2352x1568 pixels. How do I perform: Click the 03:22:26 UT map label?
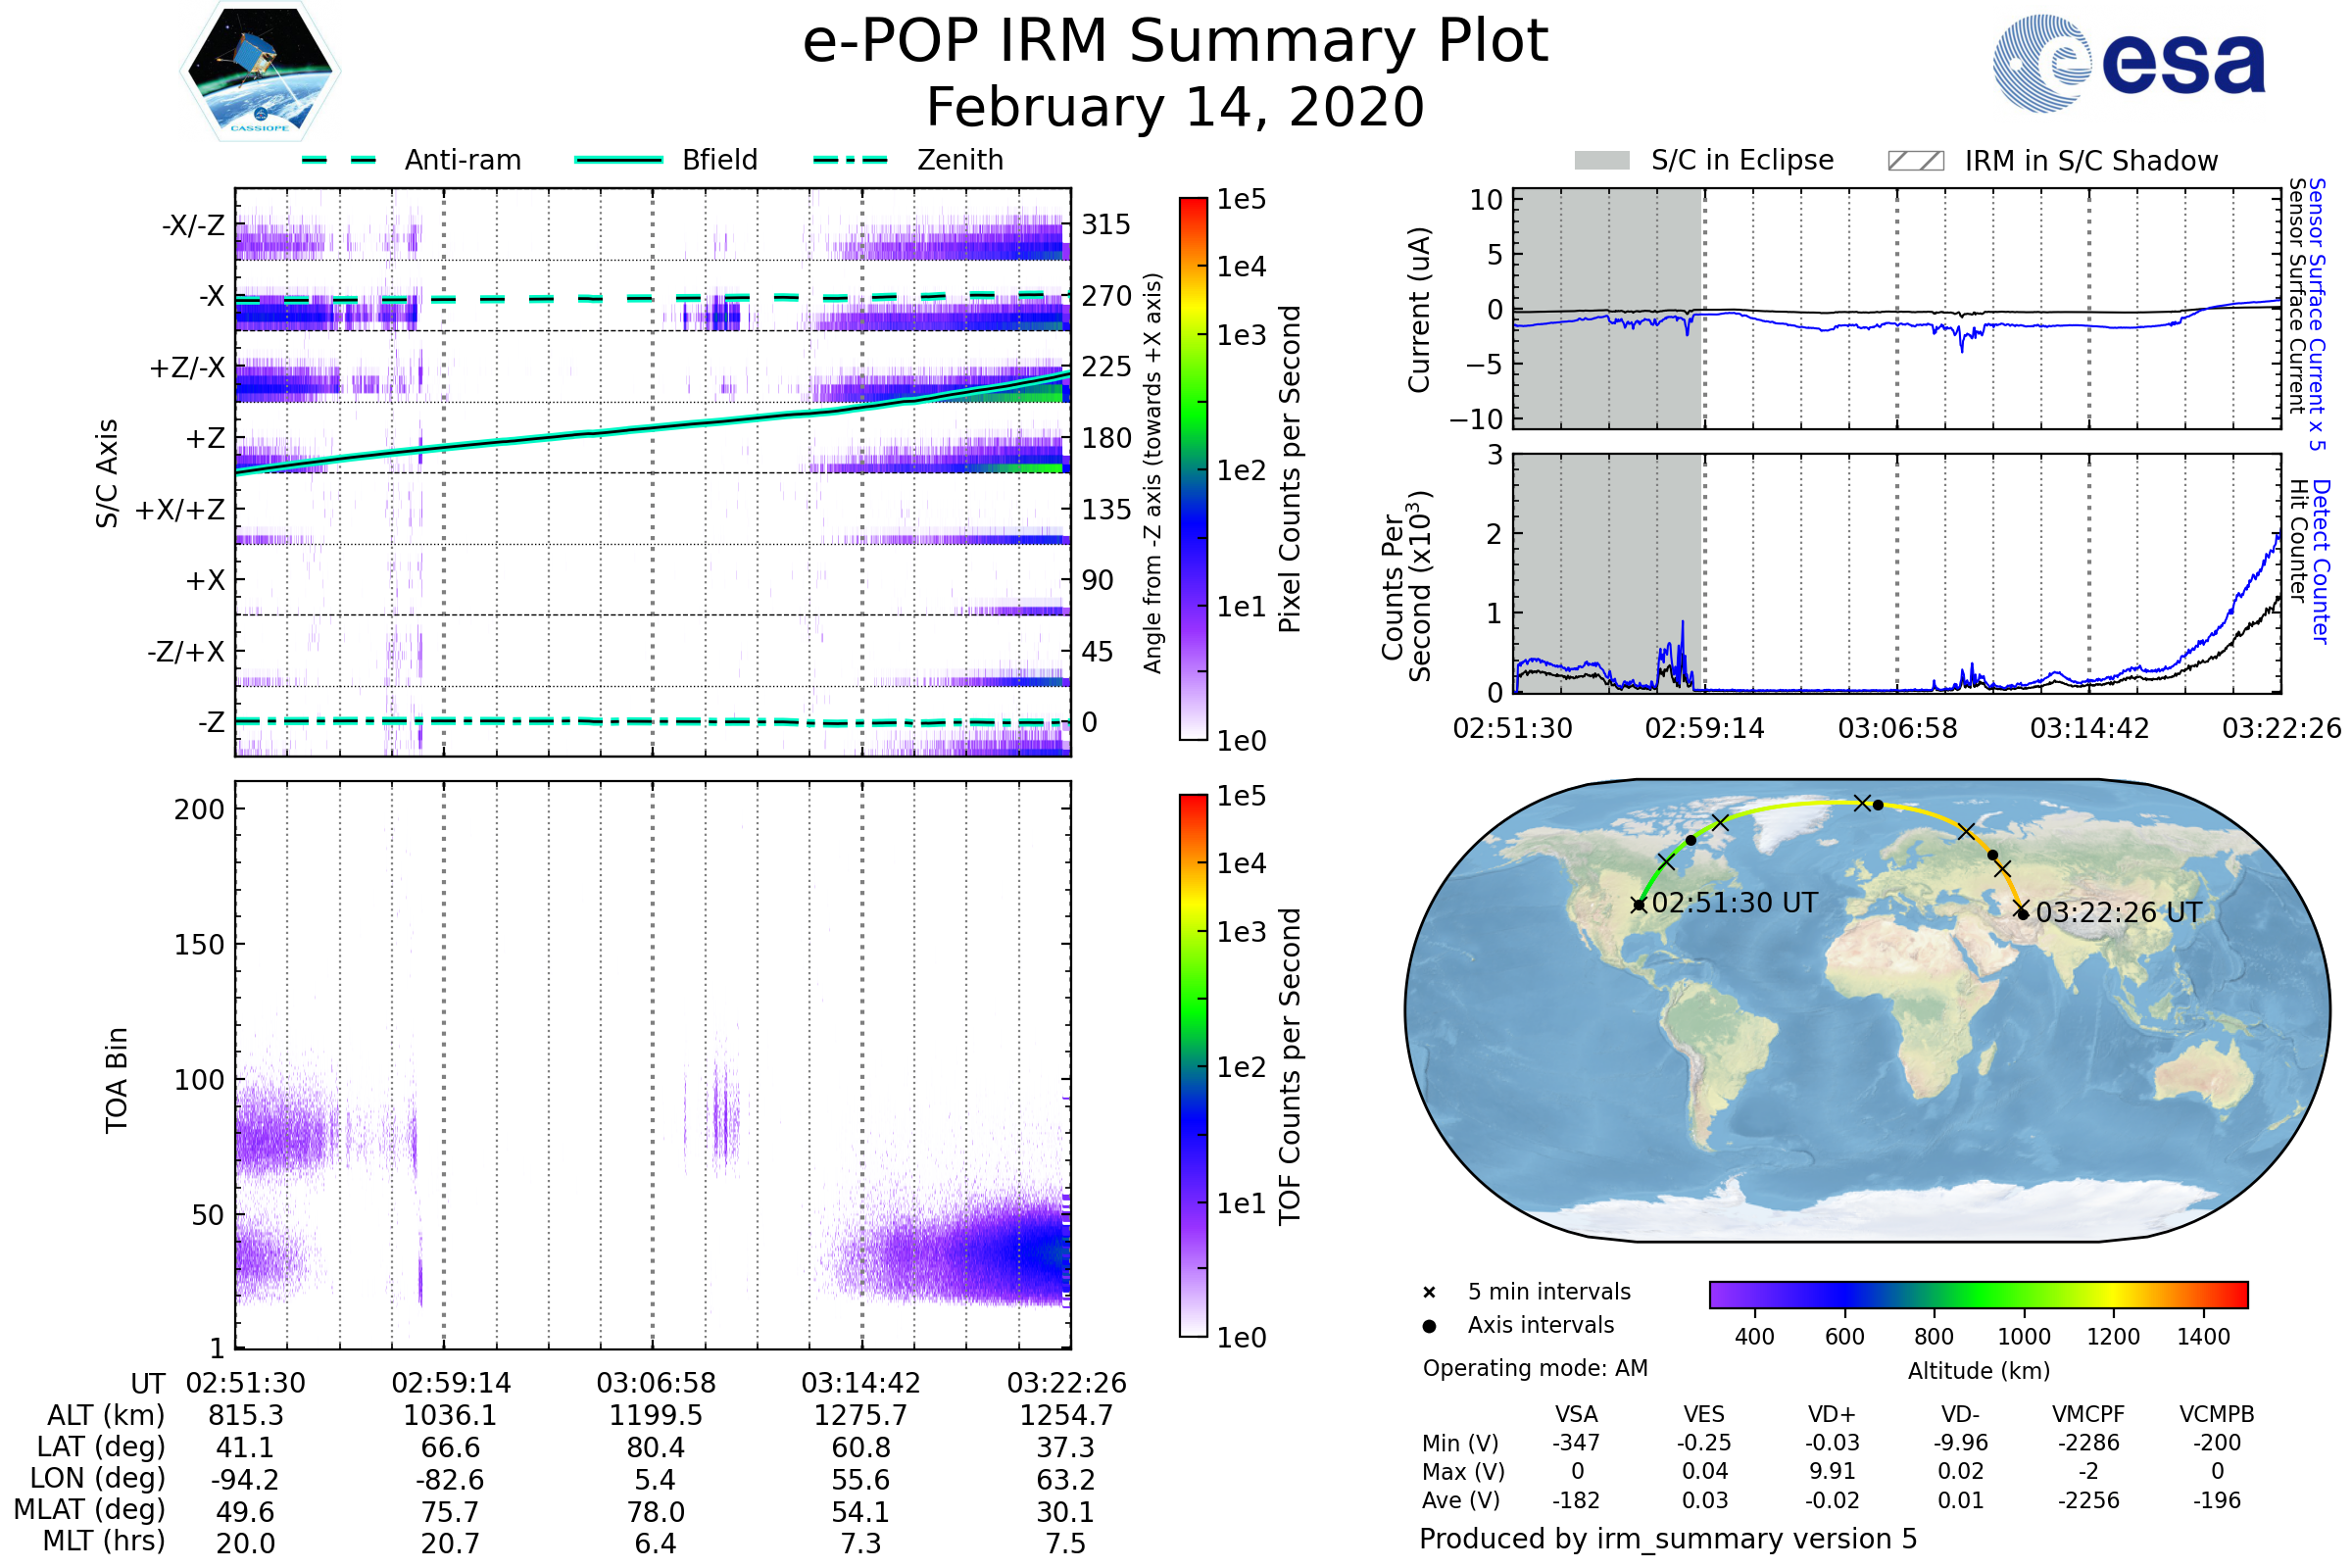(x=2118, y=913)
